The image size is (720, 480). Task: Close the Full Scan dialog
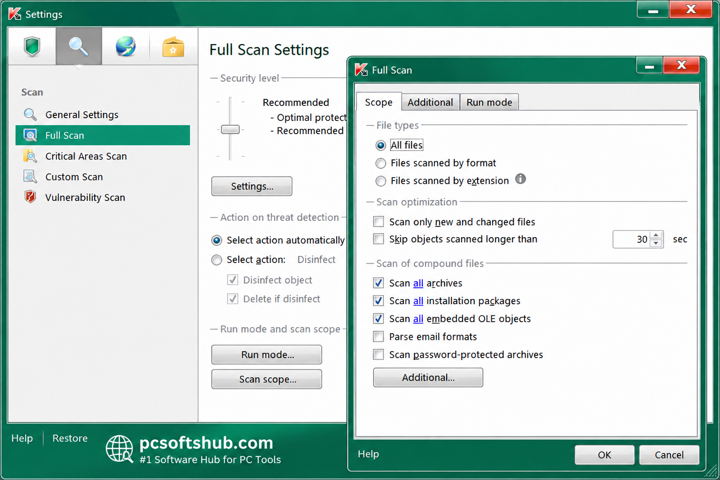coord(681,65)
